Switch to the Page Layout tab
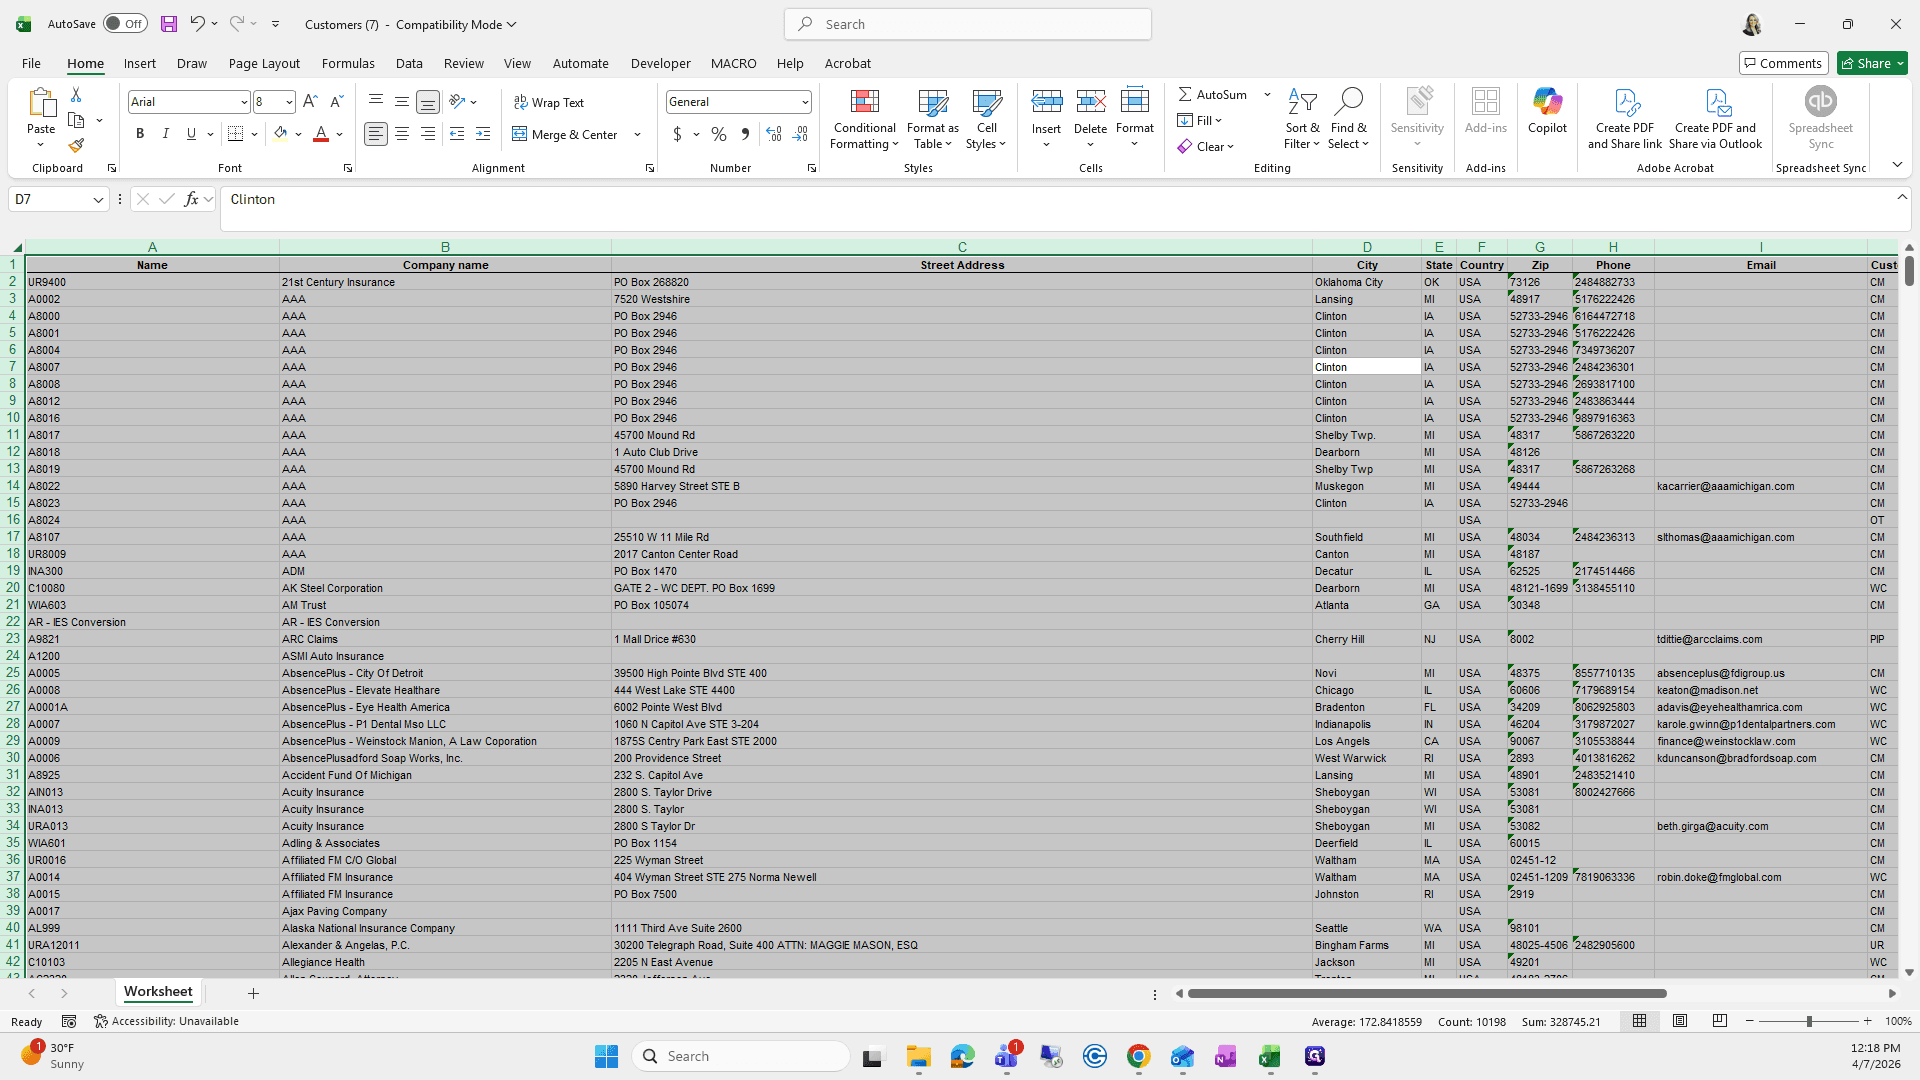This screenshot has height=1080, width=1920. click(264, 63)
